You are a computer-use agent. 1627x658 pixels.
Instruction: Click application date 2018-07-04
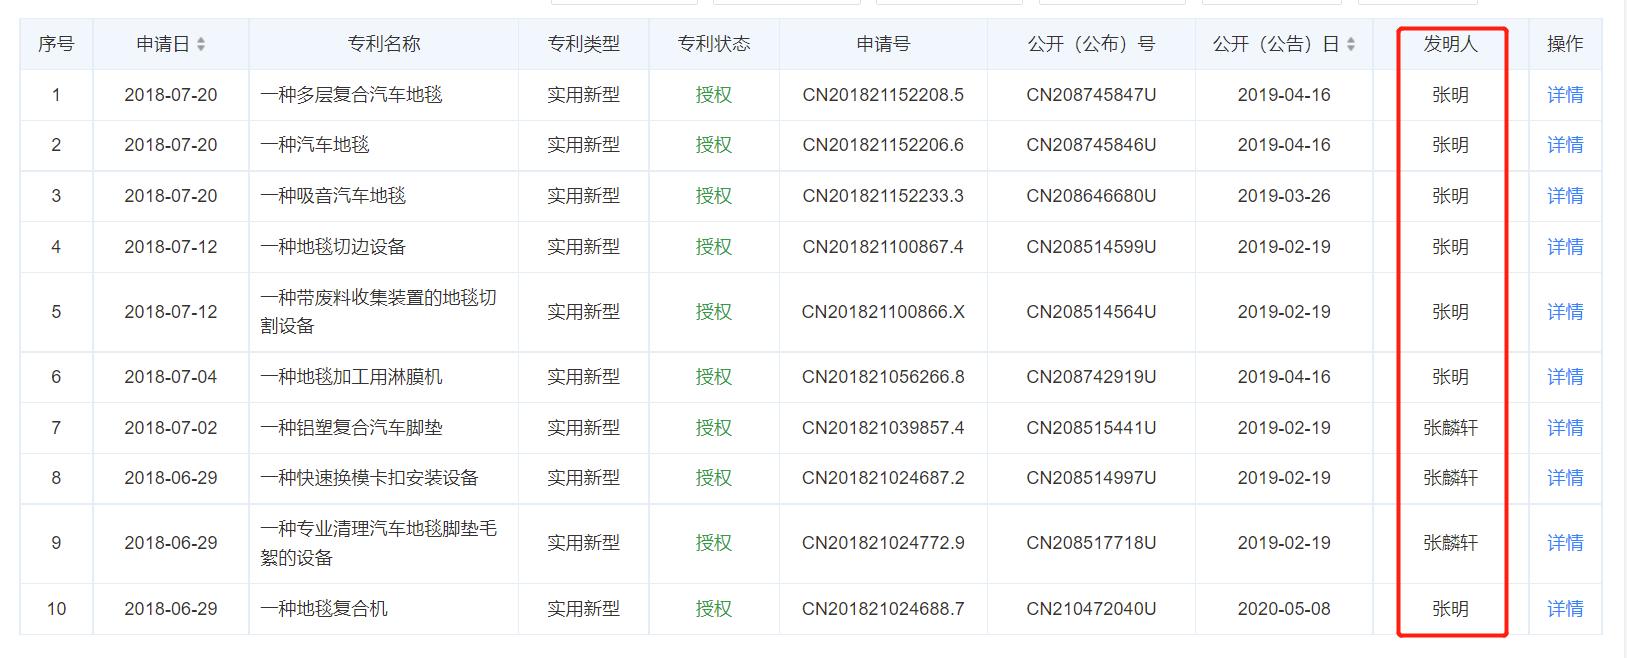tap(171, 377)
